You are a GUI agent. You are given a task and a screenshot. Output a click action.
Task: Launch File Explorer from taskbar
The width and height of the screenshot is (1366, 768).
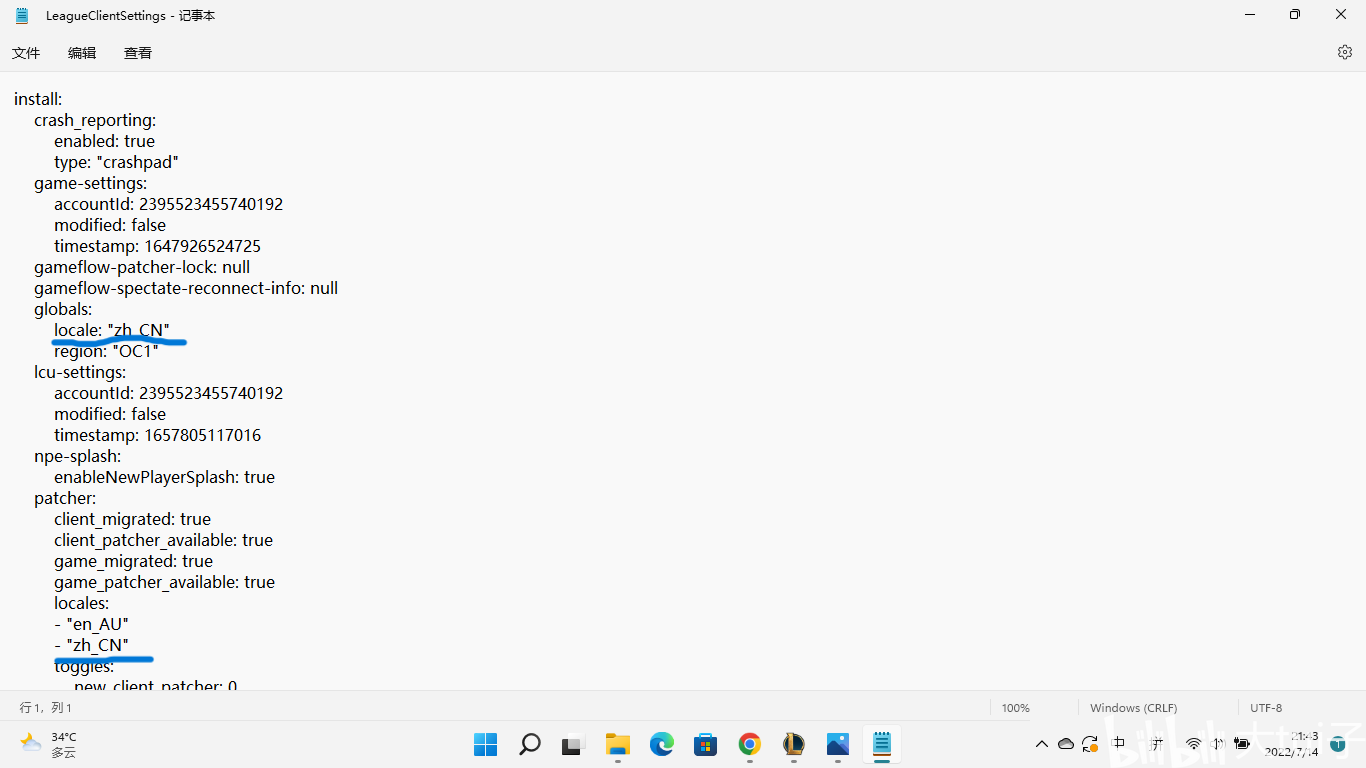coord(618,744)
